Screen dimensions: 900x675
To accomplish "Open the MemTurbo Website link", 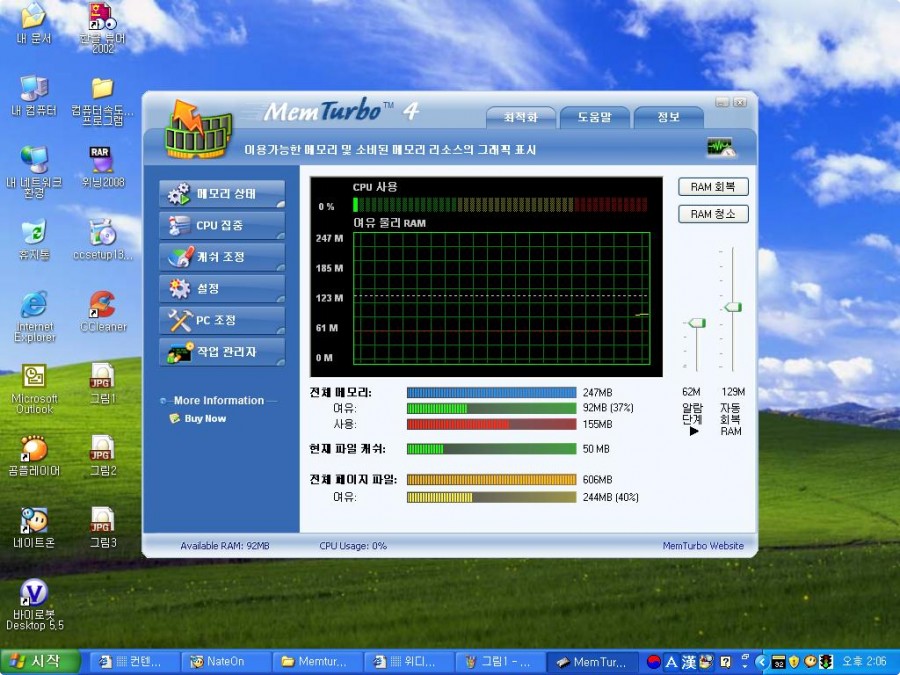I will pyautogui.click(x=703, y=546).
